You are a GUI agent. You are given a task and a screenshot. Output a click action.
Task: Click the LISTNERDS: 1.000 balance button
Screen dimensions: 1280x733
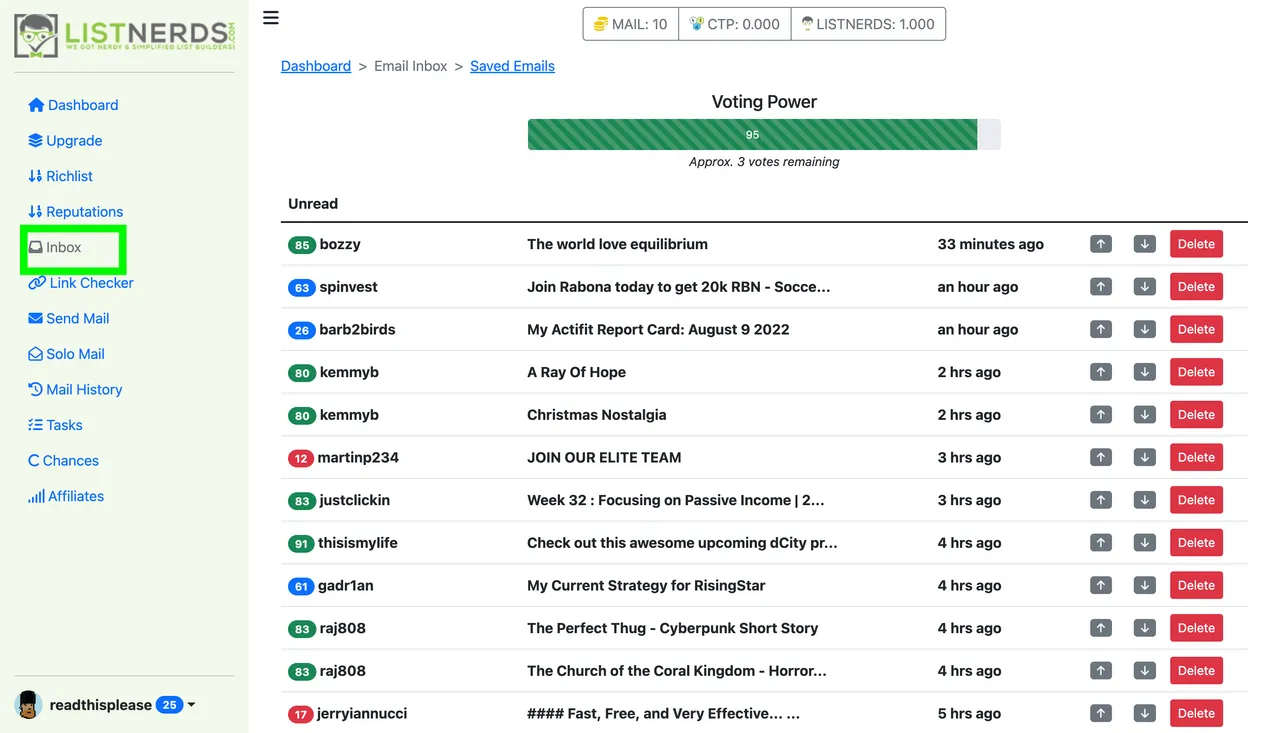pos(868,24)
